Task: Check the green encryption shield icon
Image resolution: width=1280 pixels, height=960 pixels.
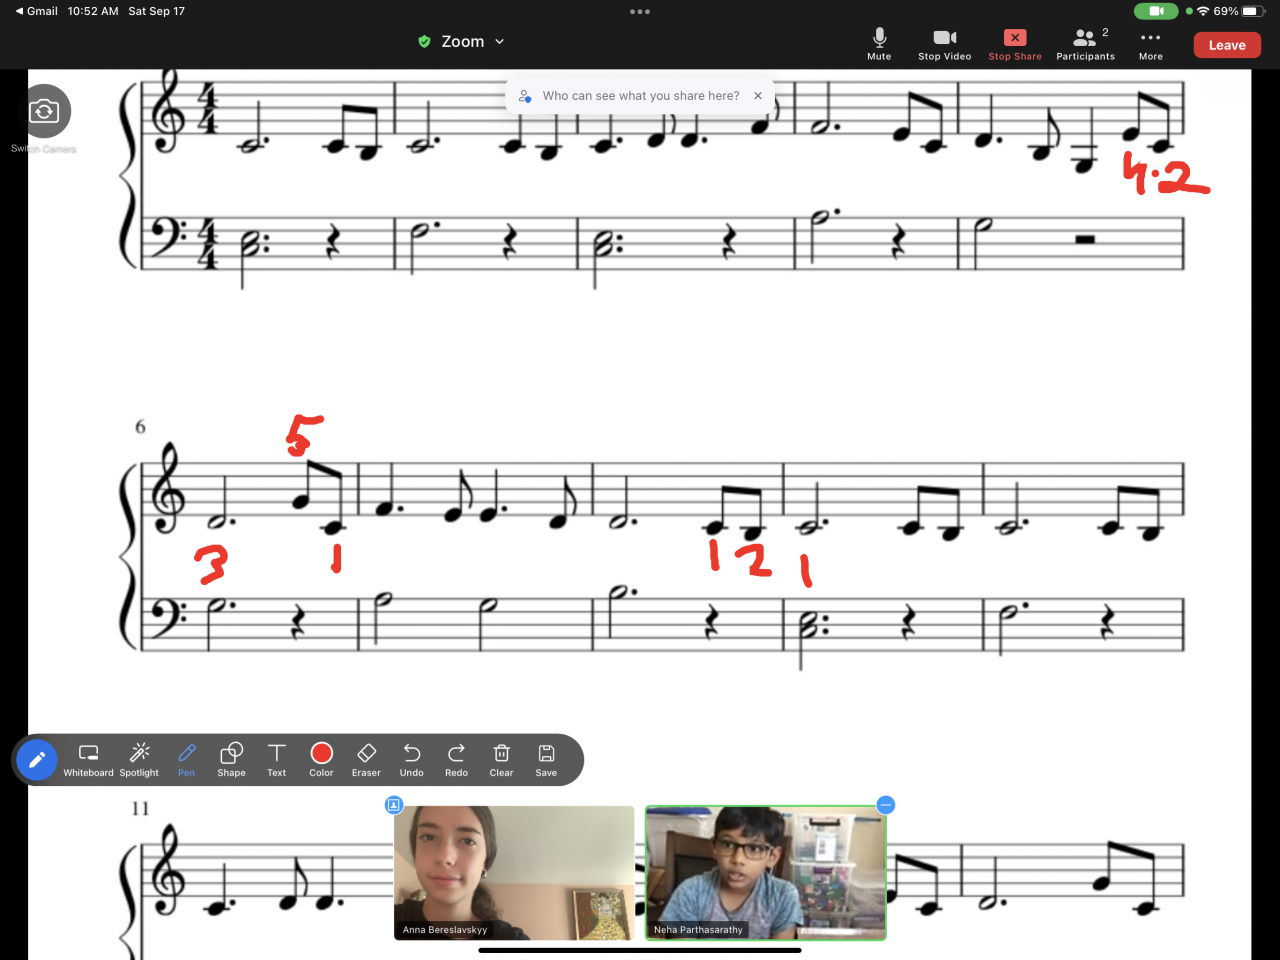Action: tap(424, 41)
